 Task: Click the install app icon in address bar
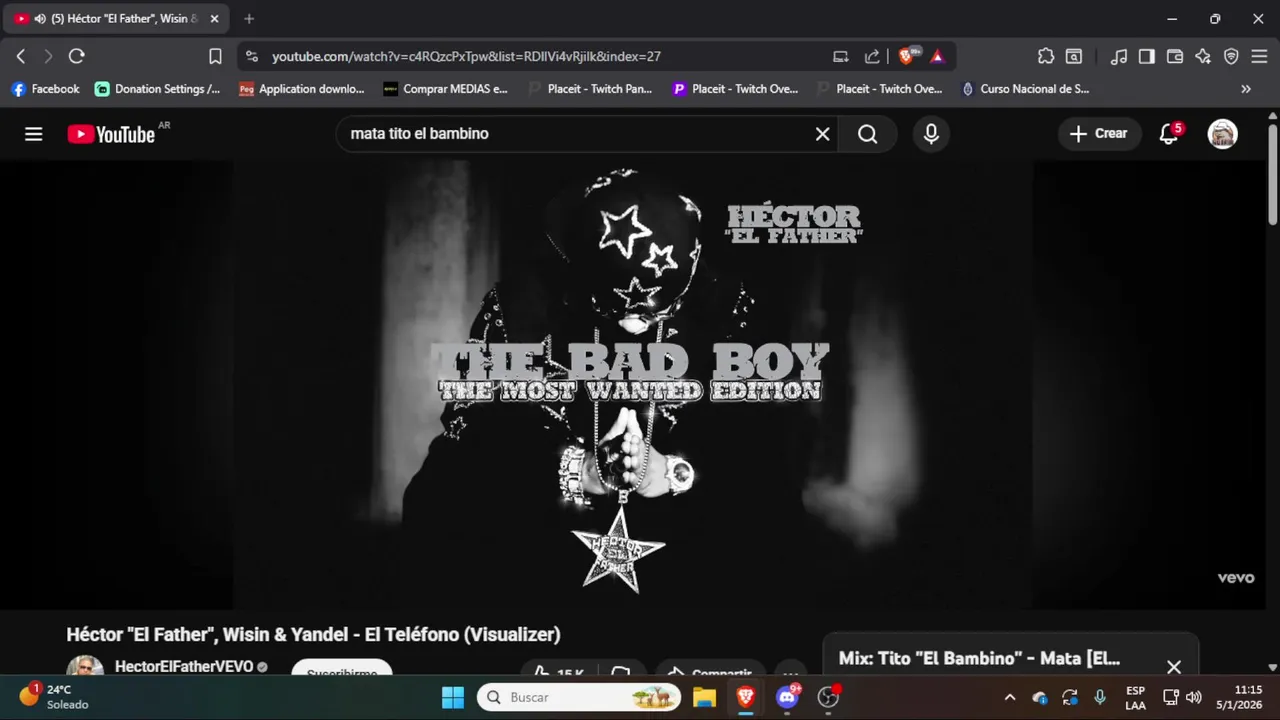(x=841, y=57)
